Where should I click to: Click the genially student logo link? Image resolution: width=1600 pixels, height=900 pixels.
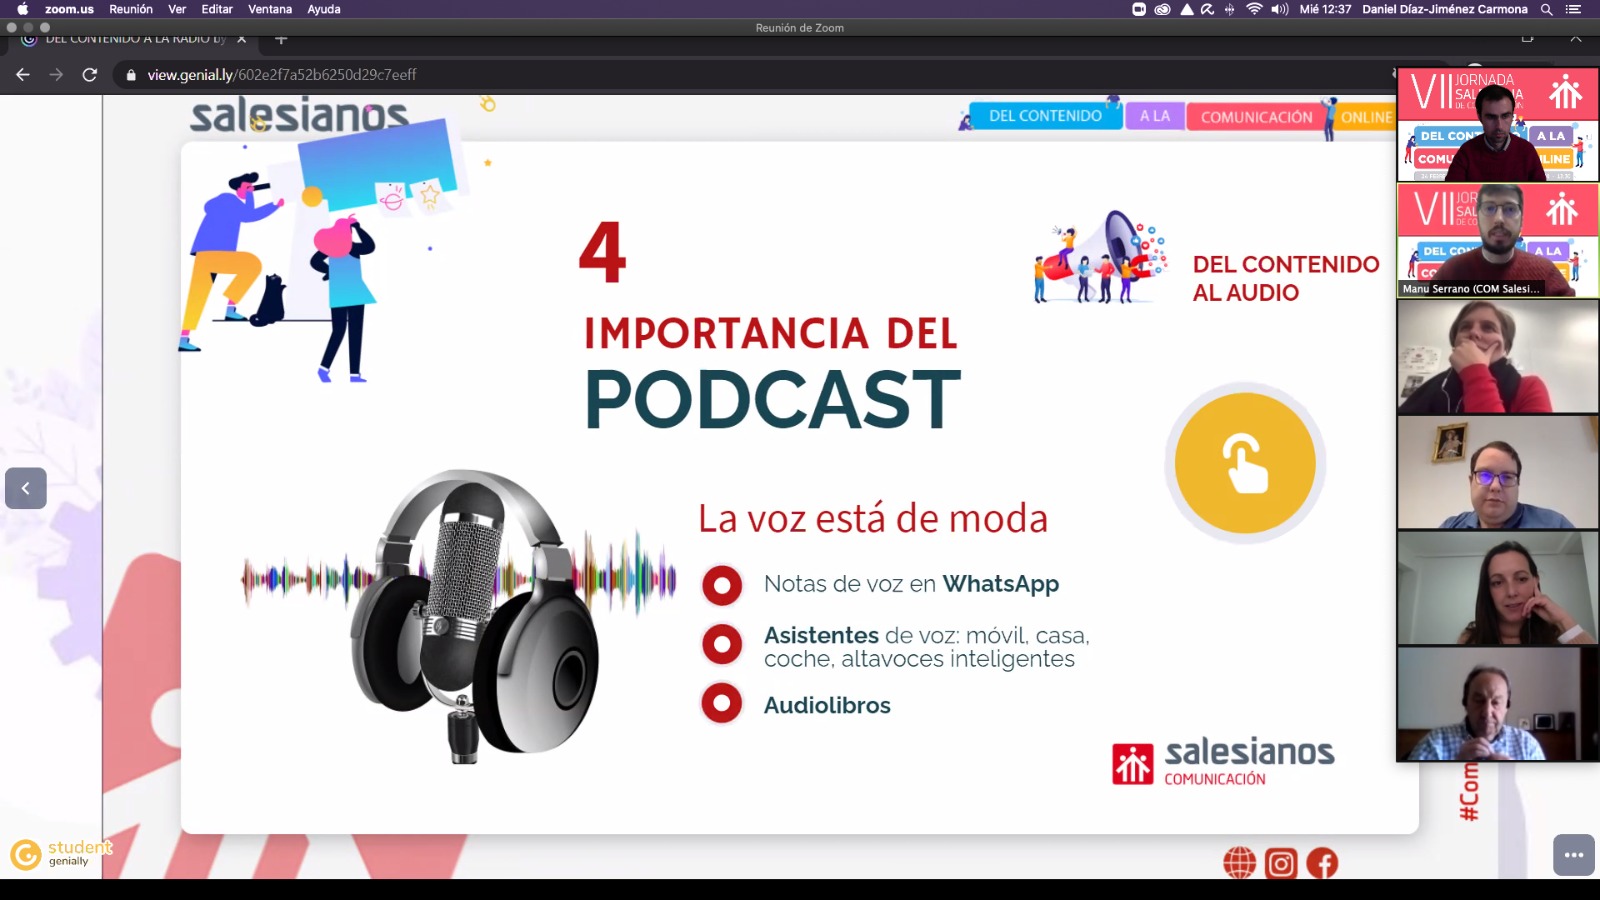coord(60,853)
